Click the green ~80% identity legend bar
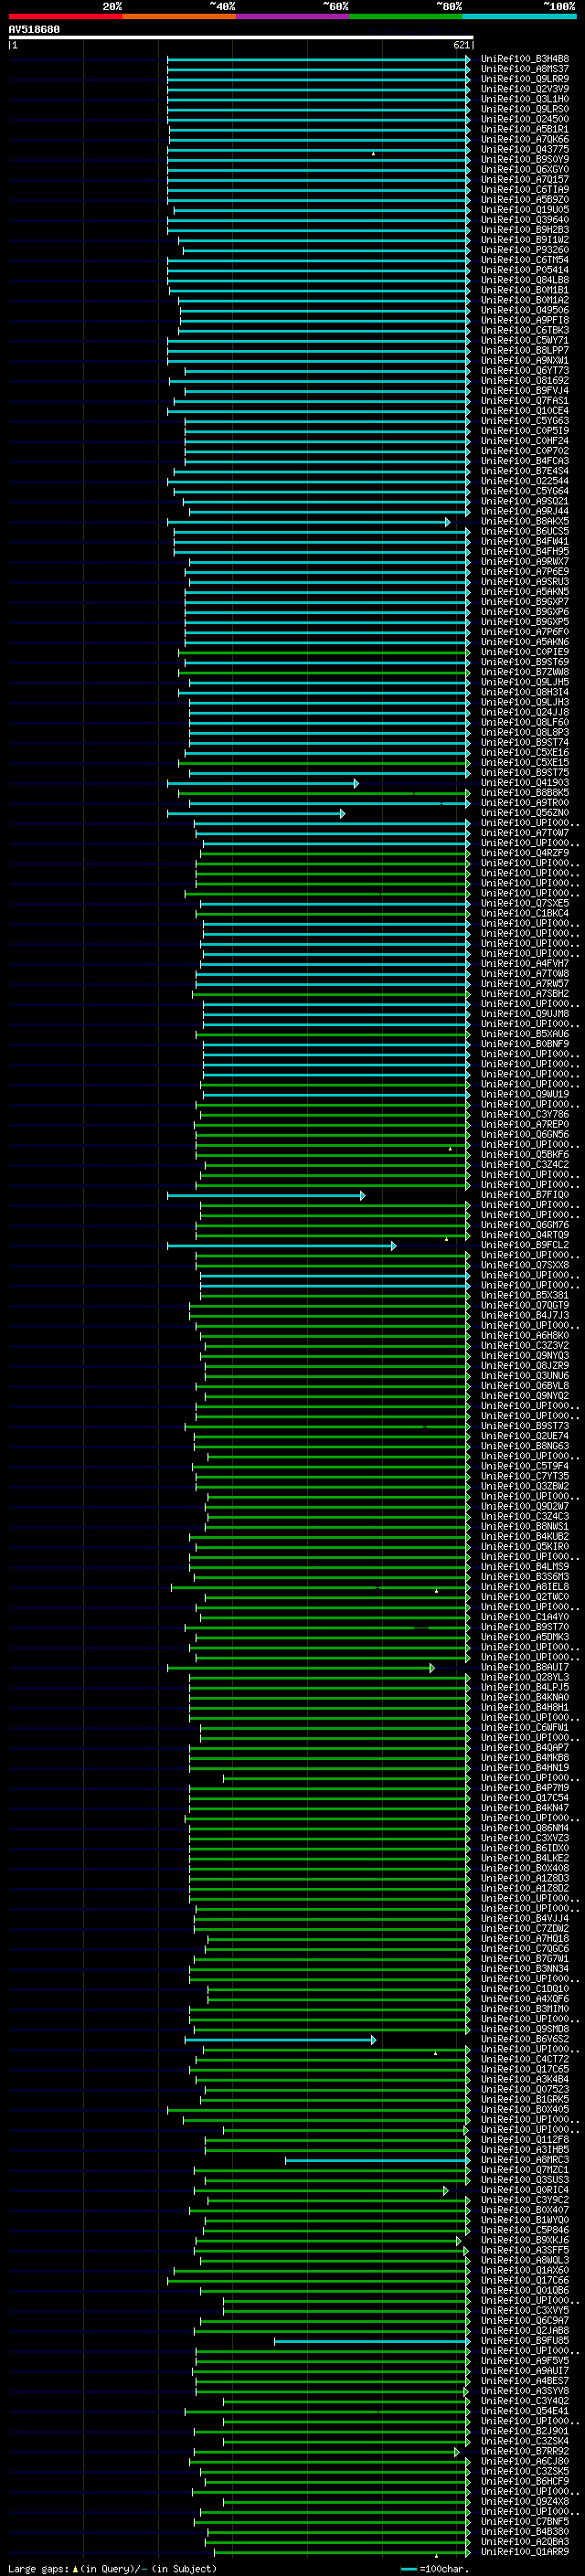Screen dimensions: 585x2576 click(x=406, y=16)
